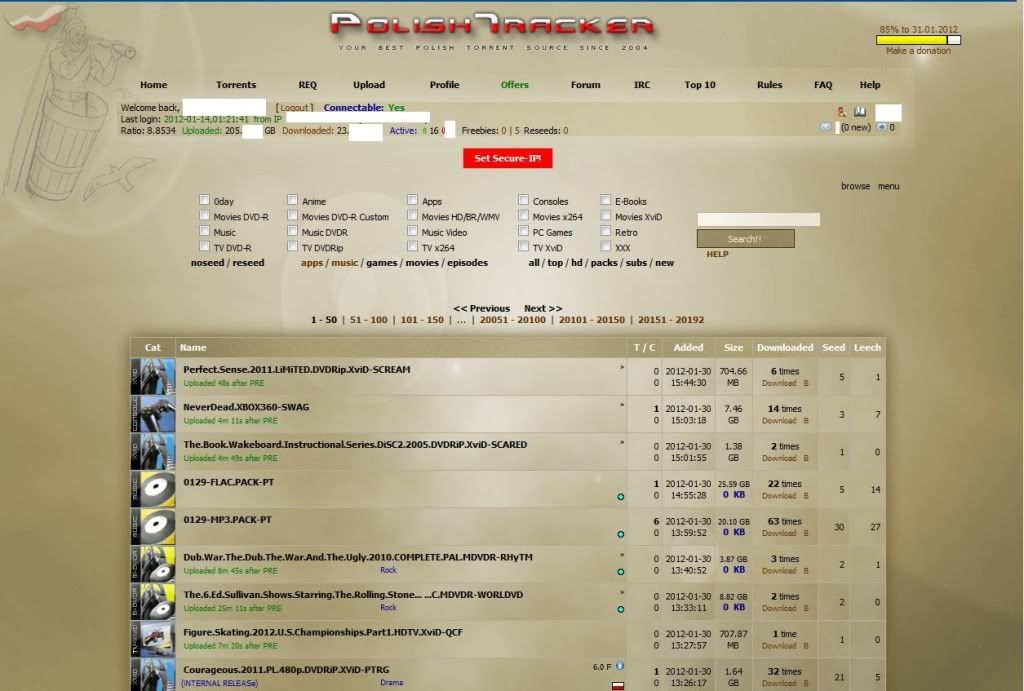
Task: Open the Torrents menu item
Action: [x=236, y=85]
